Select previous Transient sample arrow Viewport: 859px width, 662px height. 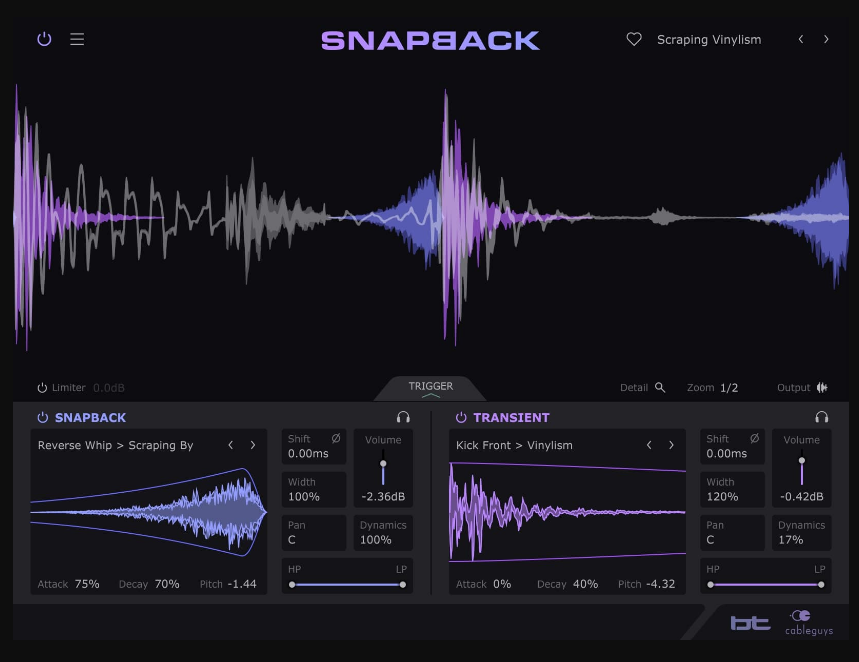coord(649,445)
